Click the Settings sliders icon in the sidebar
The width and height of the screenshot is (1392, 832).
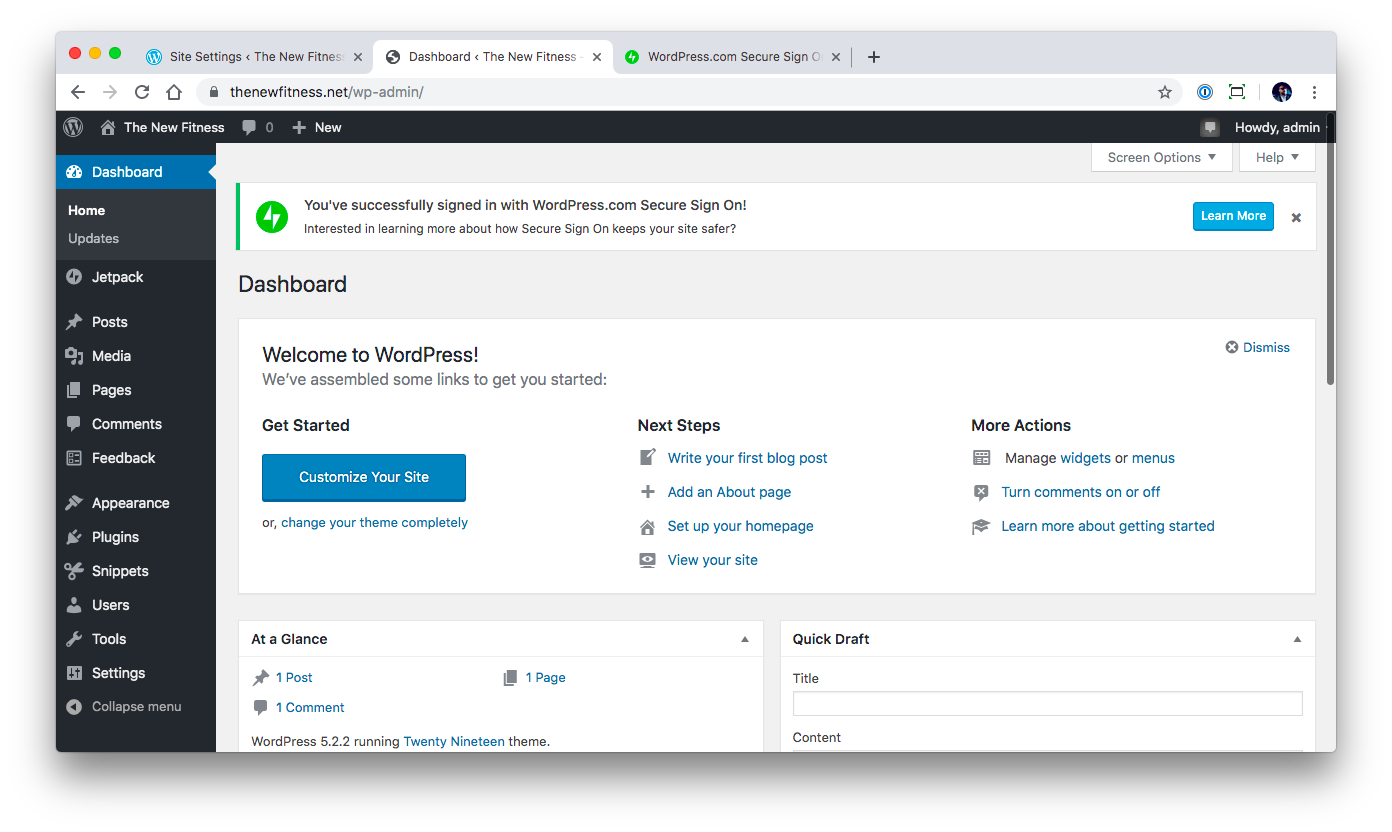(74, 673)
